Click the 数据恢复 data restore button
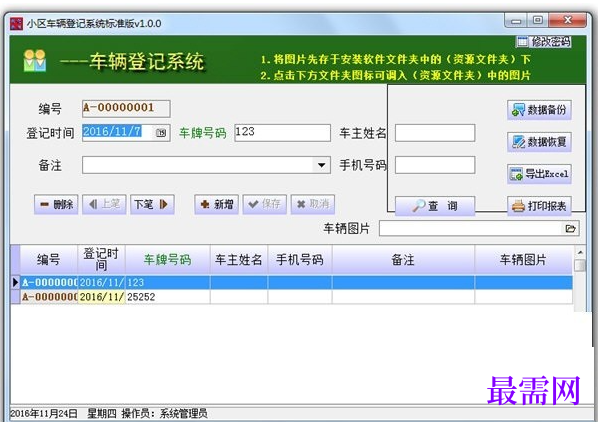This screenshot has width=599, height=422. (539, 142)
